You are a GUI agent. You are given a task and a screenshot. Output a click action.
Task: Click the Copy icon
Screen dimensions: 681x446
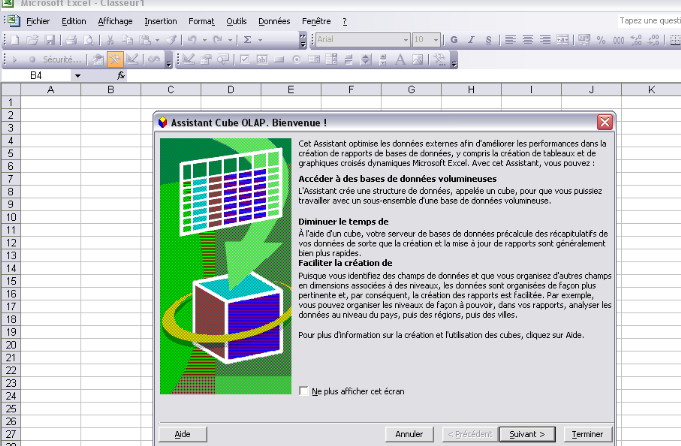[x=127, y=40]
